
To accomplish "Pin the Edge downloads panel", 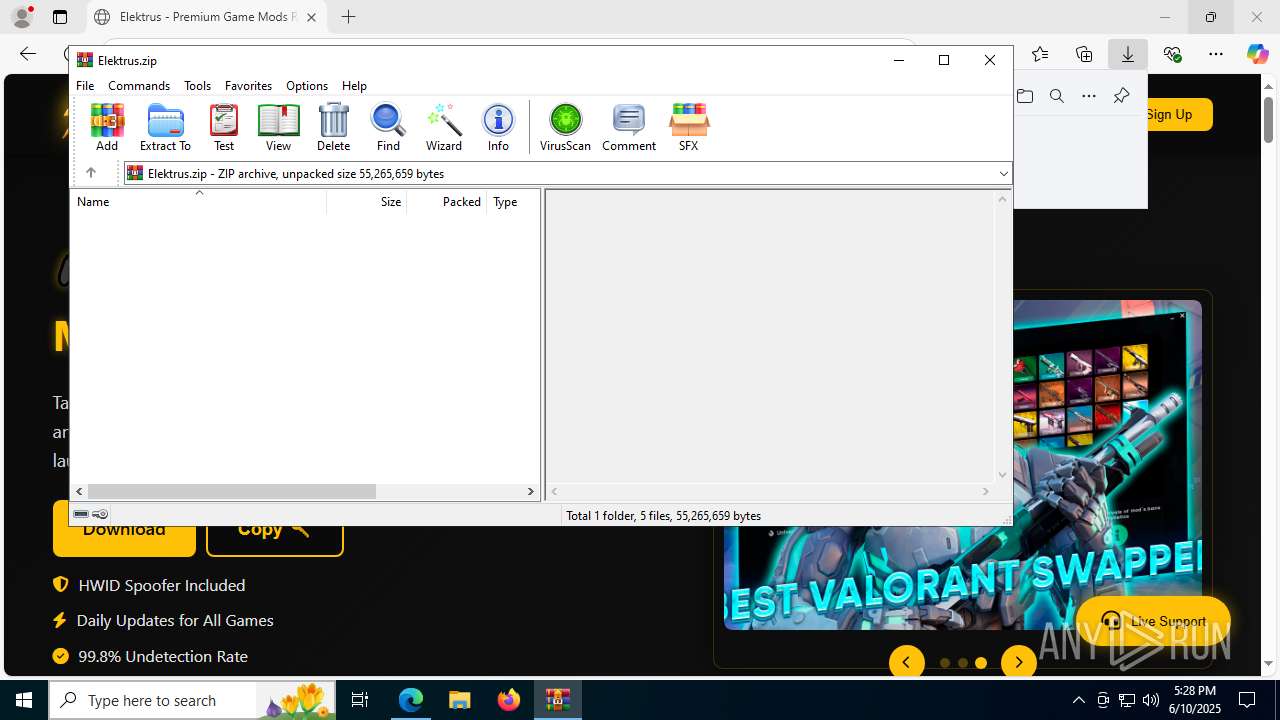I will [x=1121, y=96].
